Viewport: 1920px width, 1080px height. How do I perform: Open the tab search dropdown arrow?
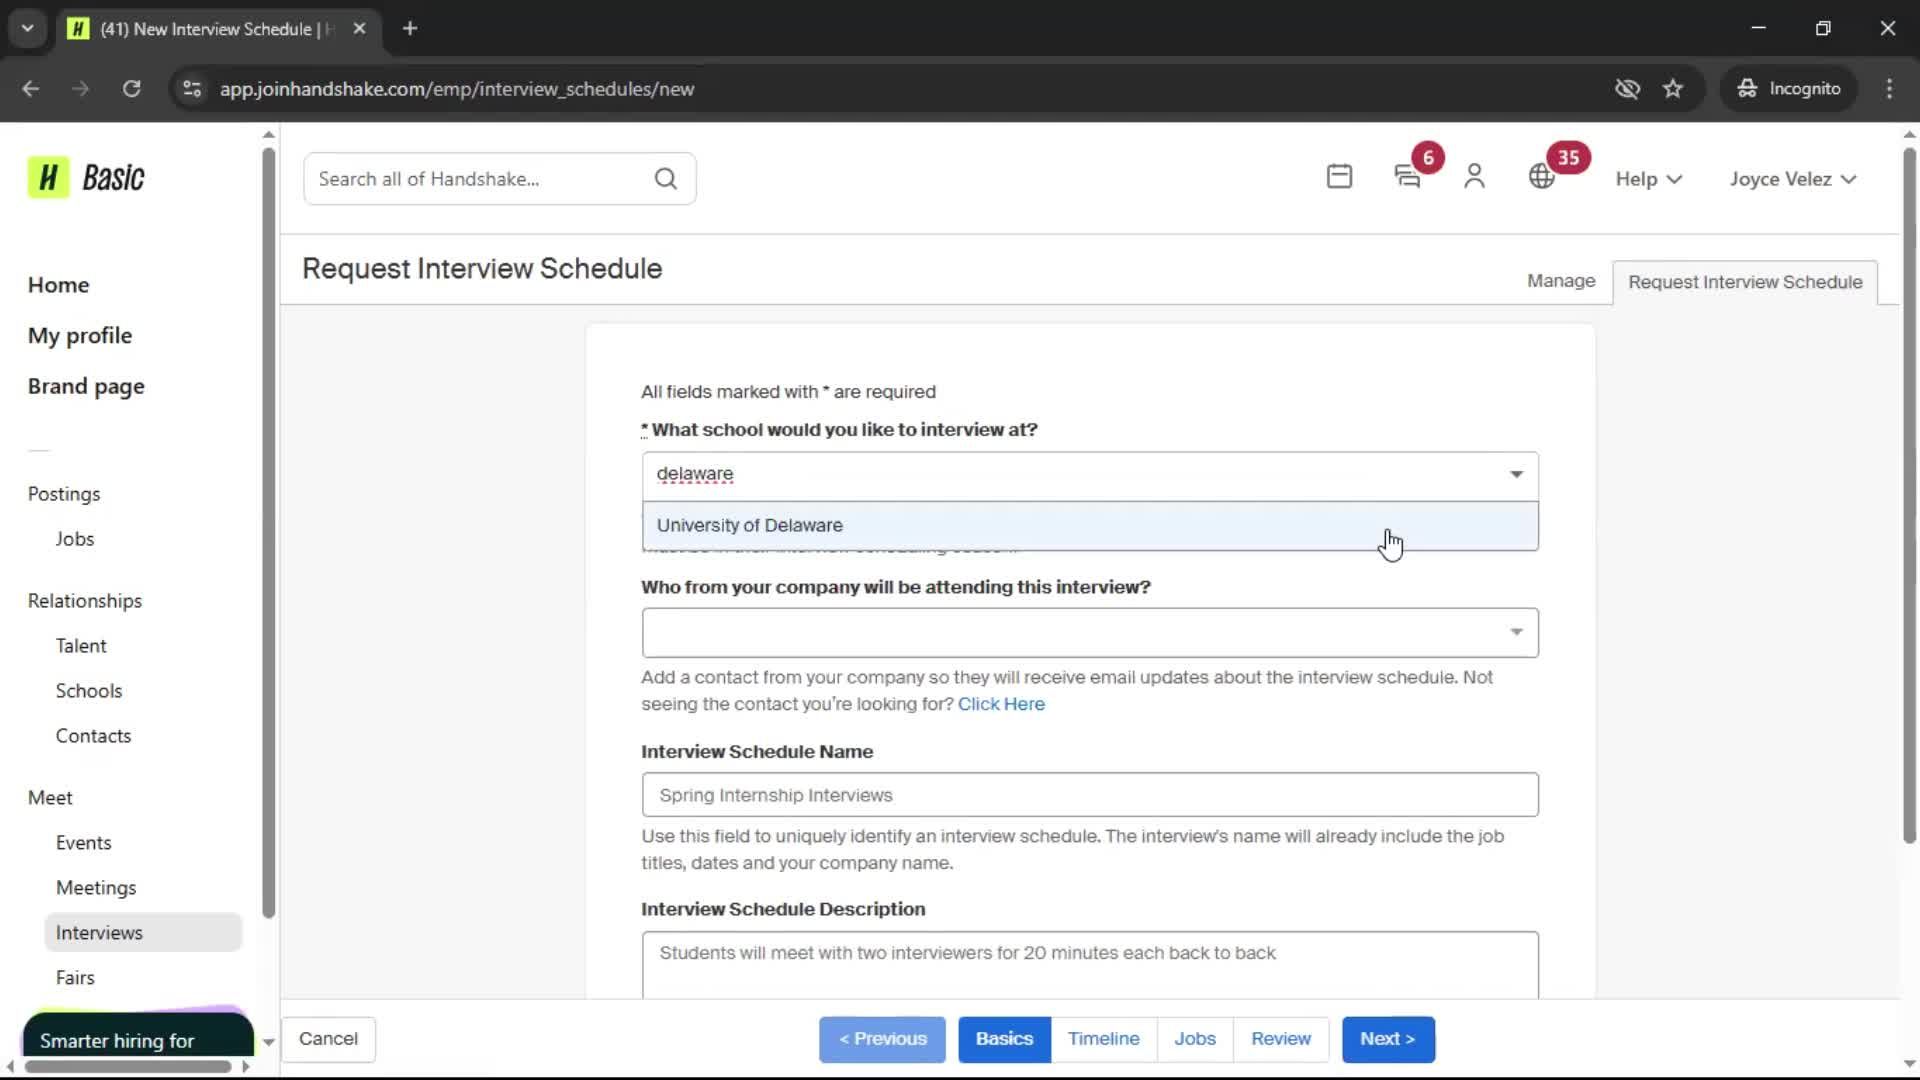pos(27,29)
